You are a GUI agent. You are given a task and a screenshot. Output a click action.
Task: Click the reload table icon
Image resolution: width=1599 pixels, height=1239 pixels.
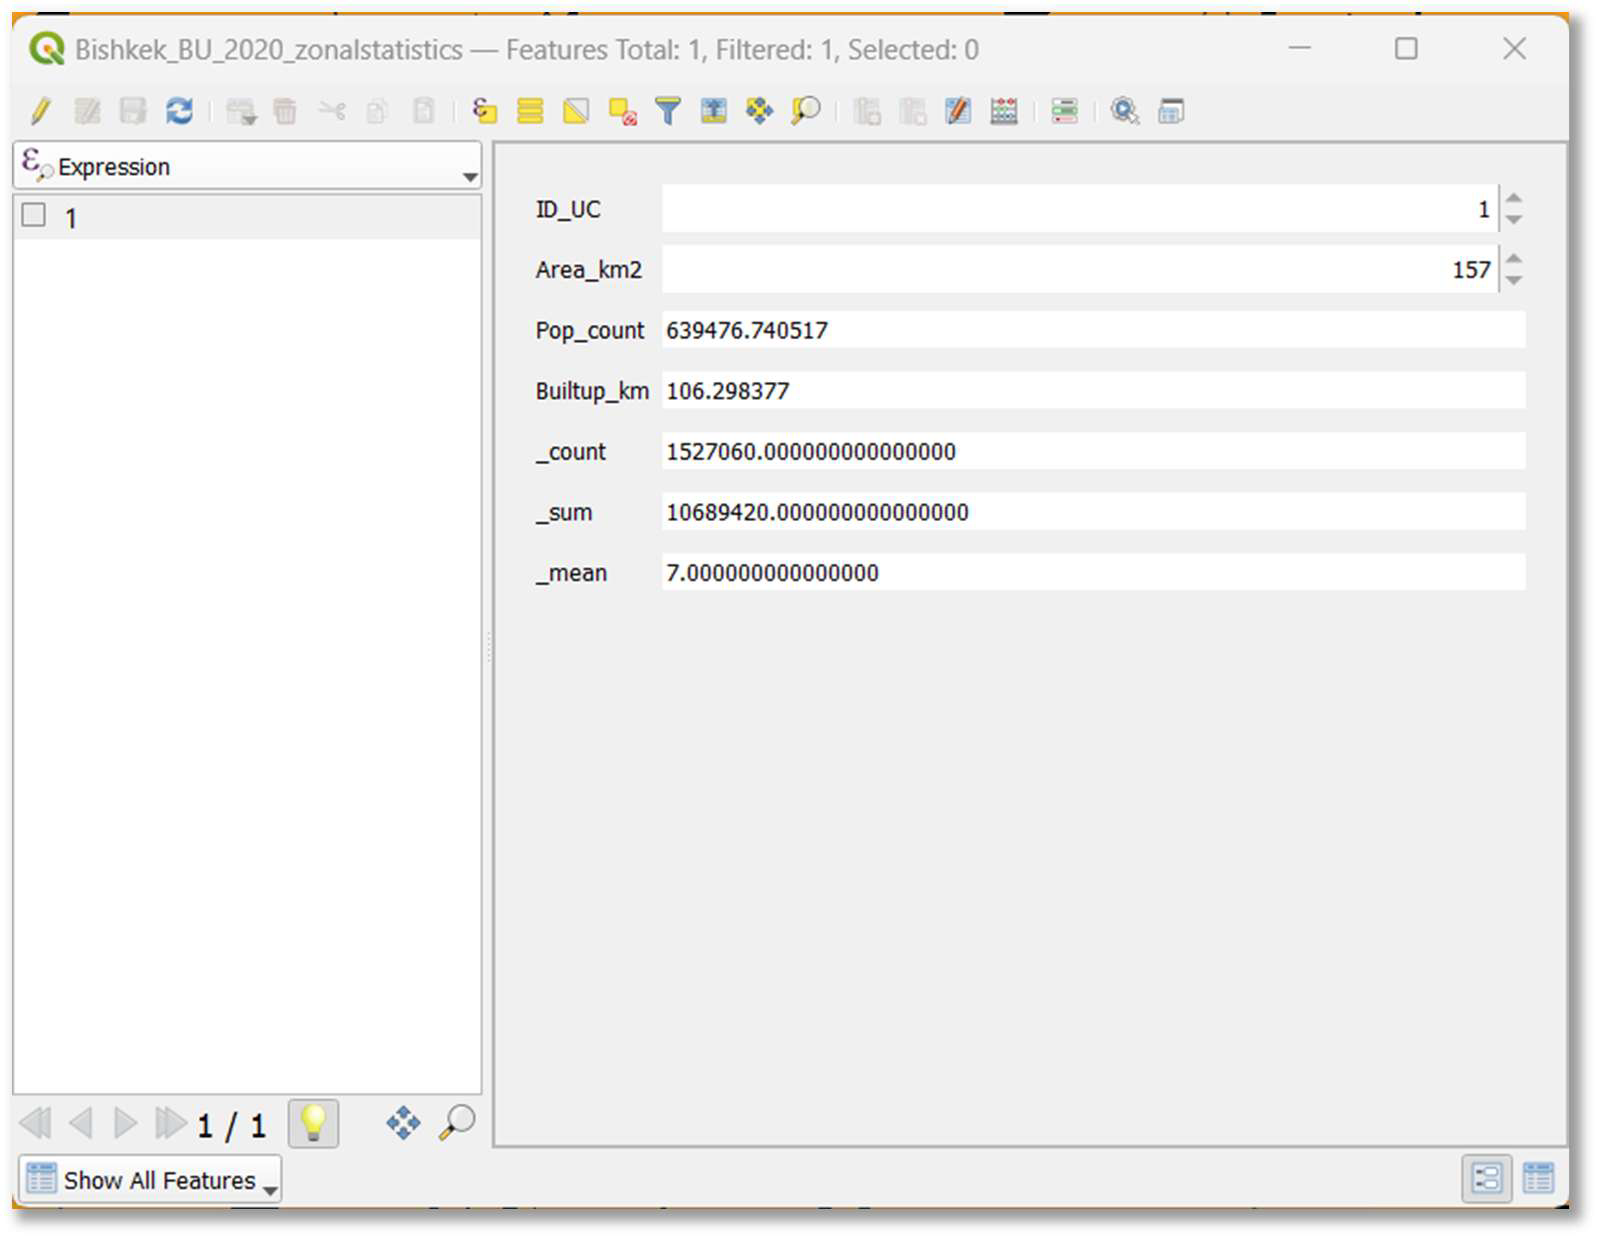pyautogui.click(x=180, y=111)
